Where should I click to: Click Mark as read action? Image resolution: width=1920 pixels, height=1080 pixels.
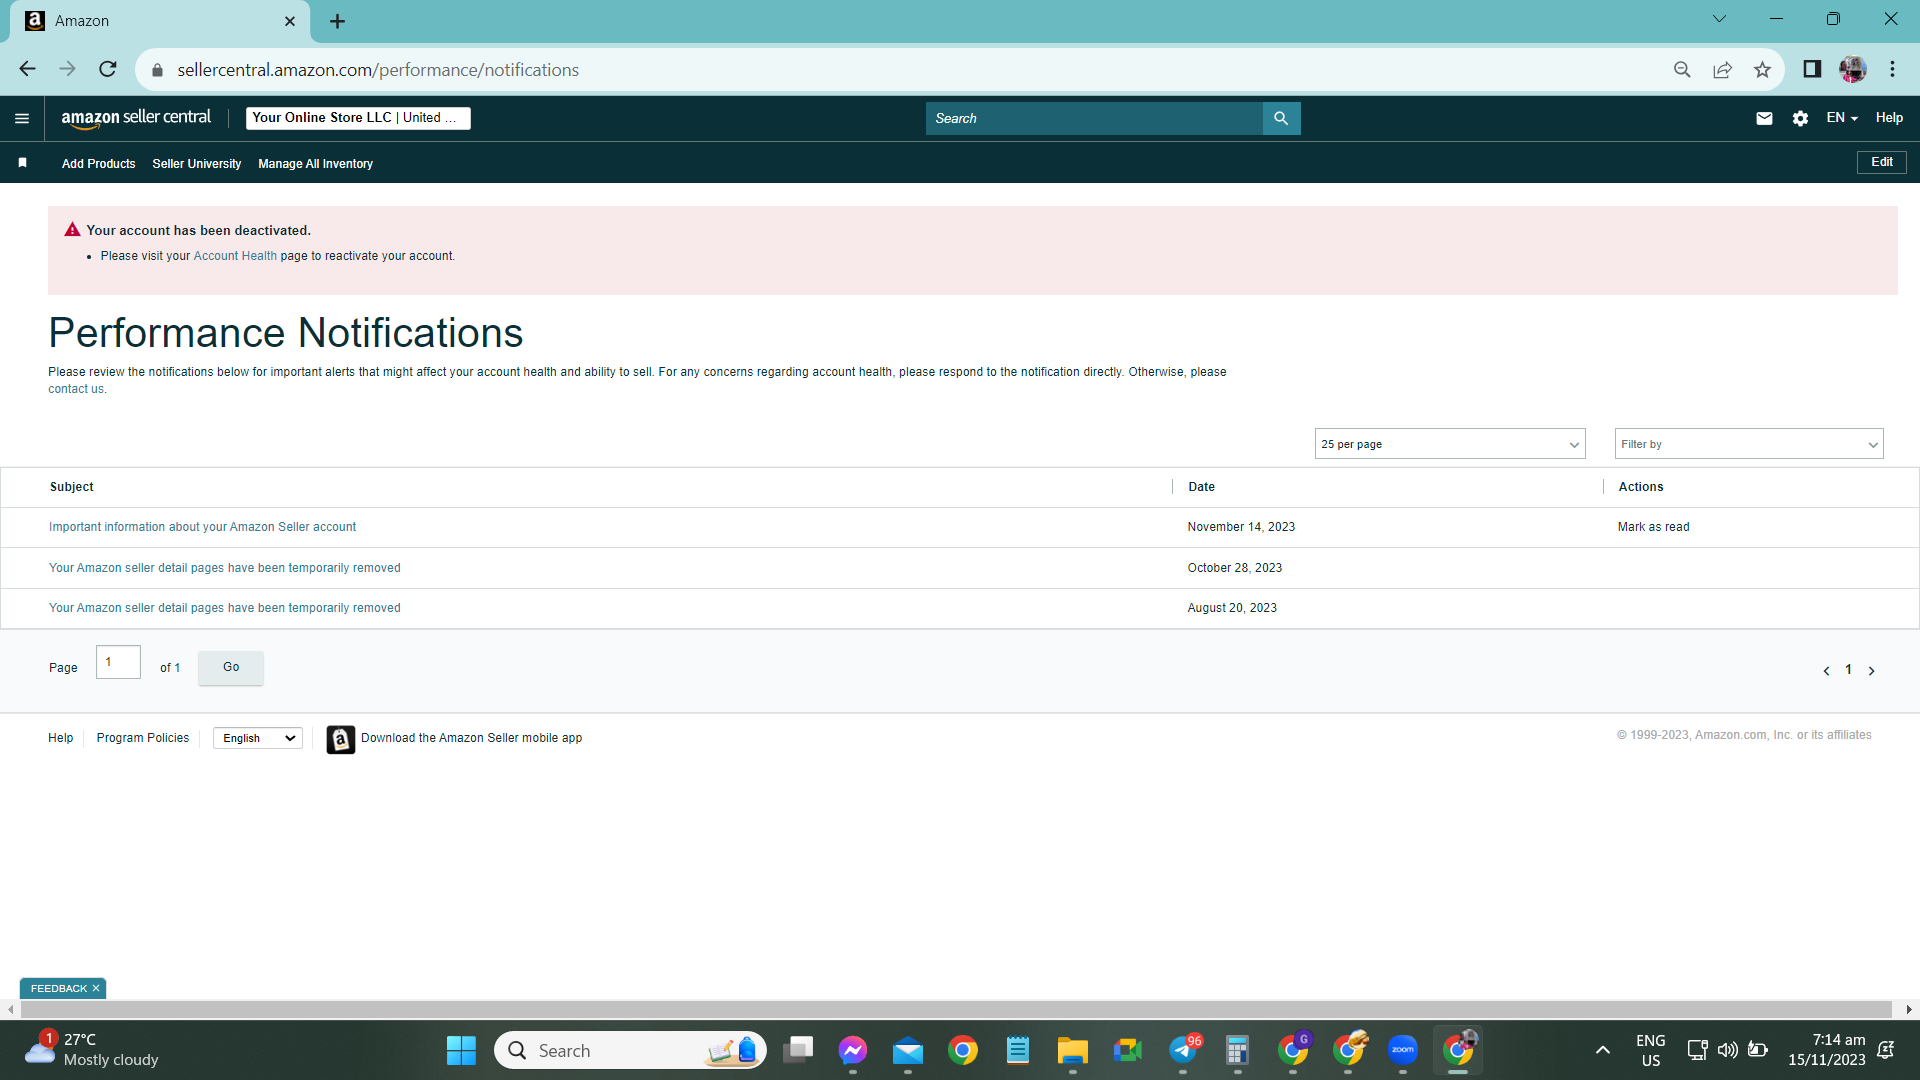[x=1654, y=527]
